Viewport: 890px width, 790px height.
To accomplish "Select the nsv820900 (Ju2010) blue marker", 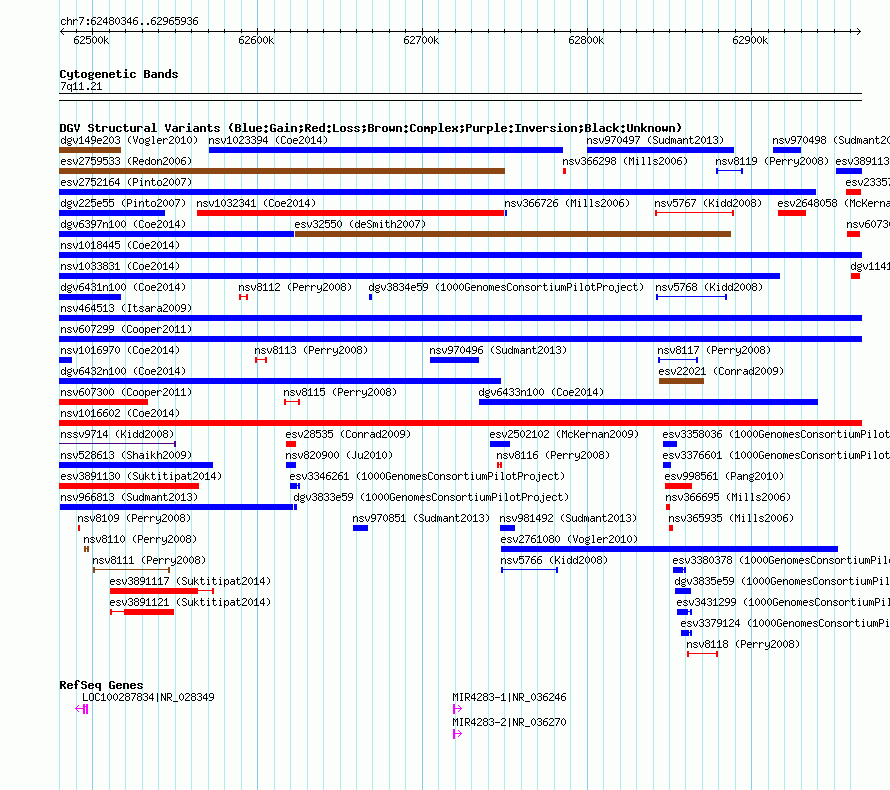I will tap(291, 465).
